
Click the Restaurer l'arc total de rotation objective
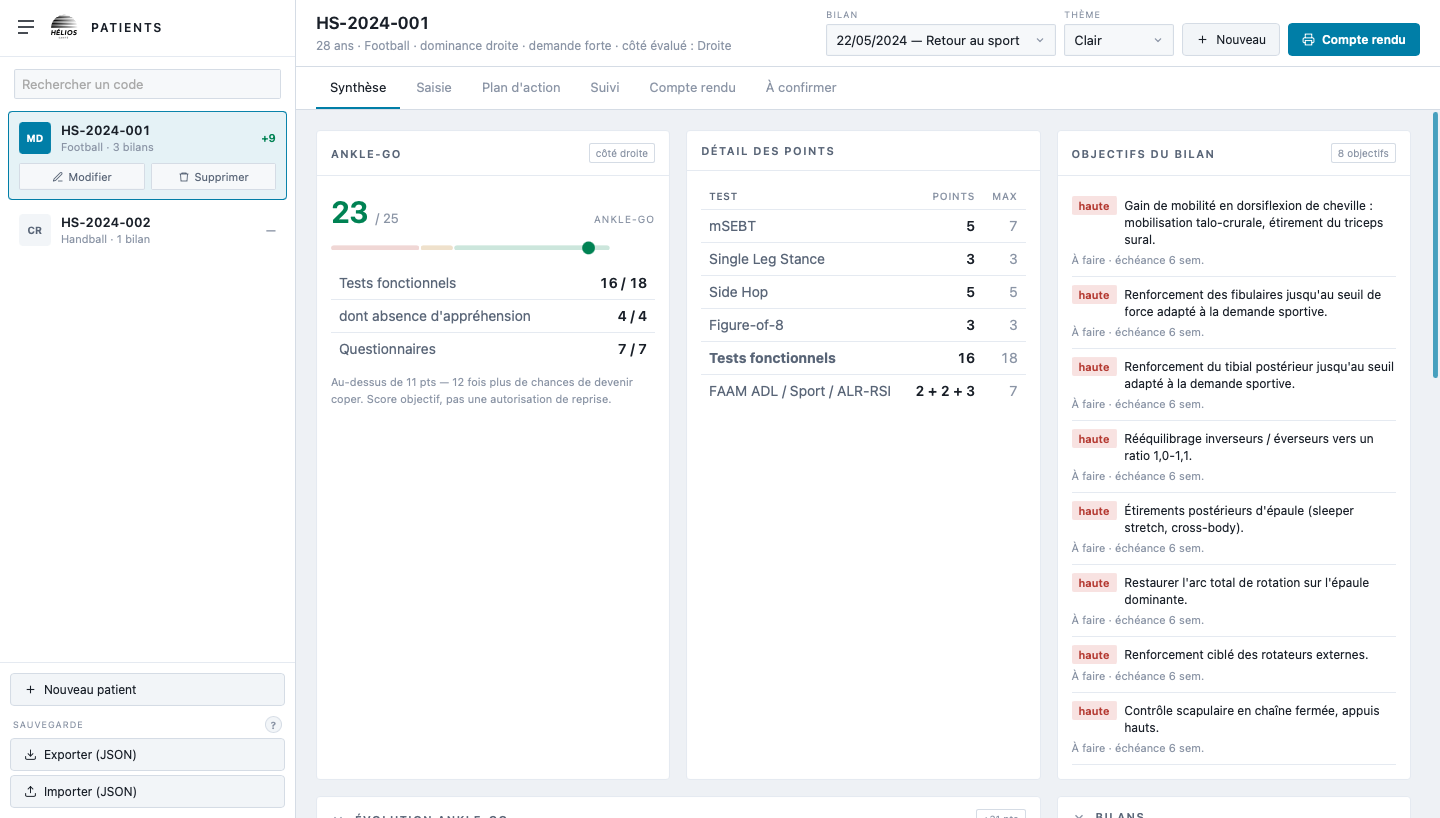point(1233,600)
